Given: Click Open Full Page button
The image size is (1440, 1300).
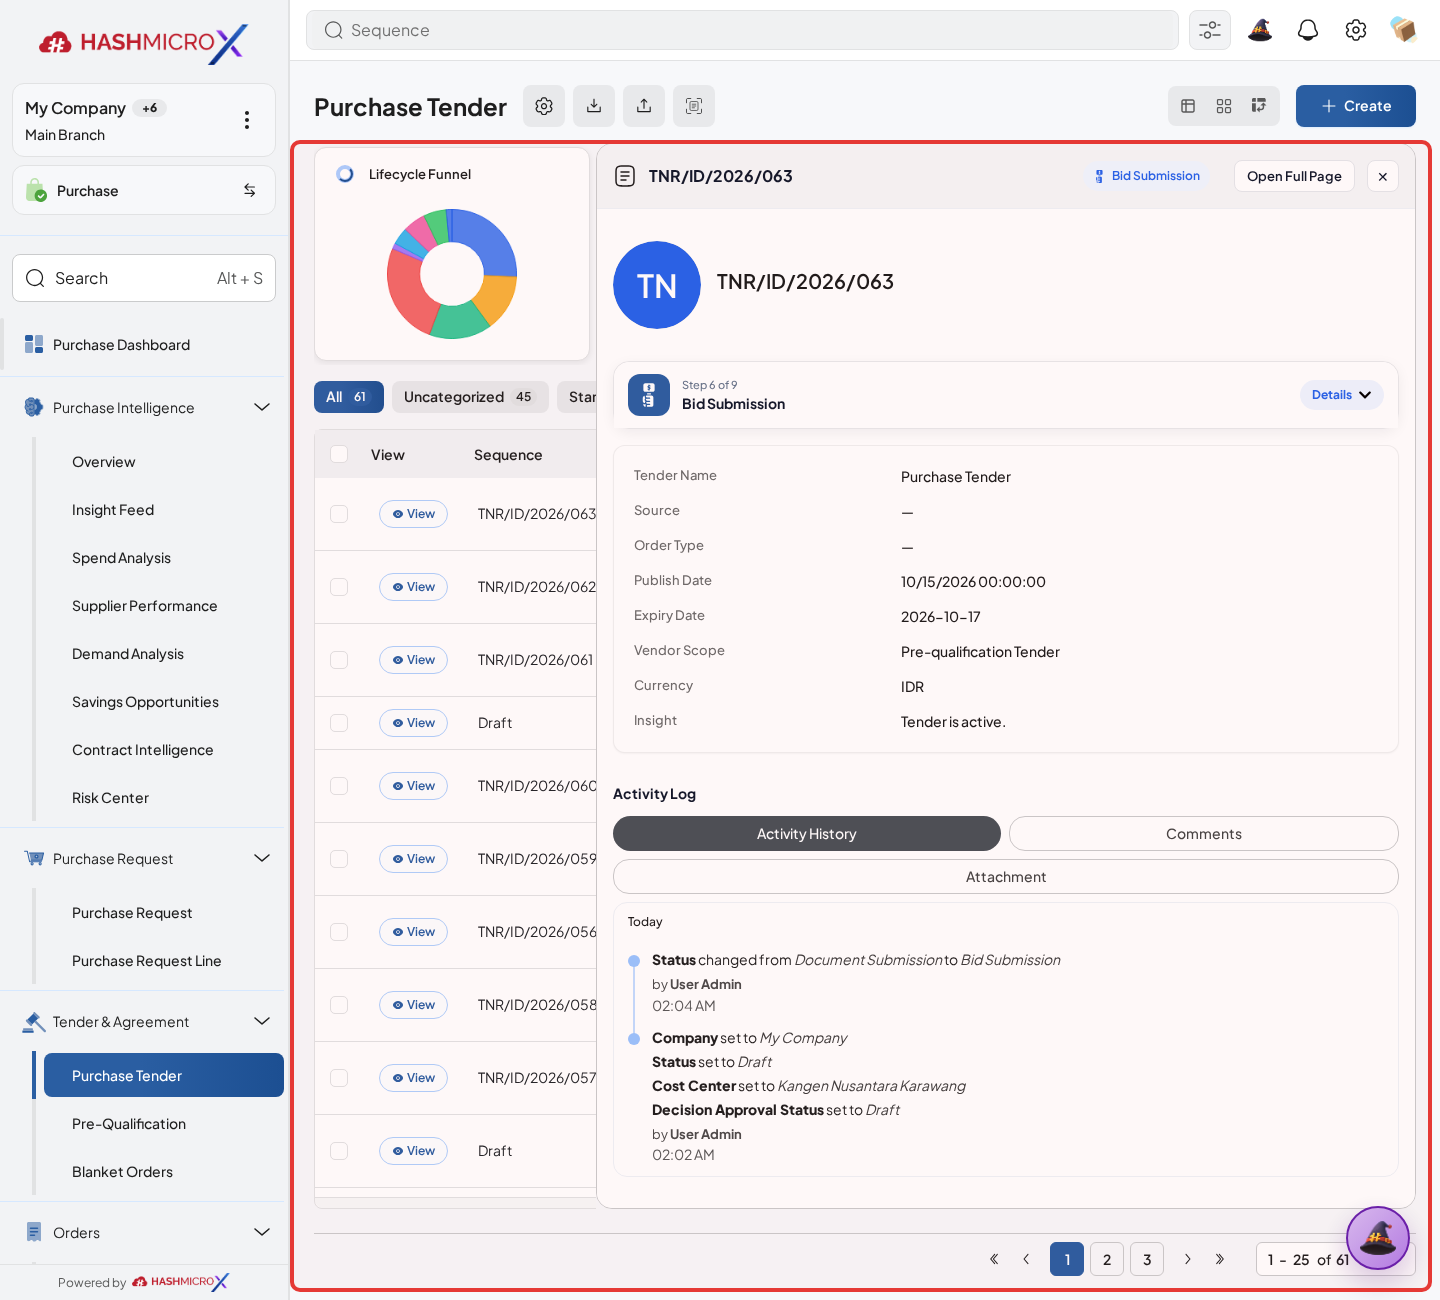Looking at the screenshot, I should click(x=1294, y=176).
